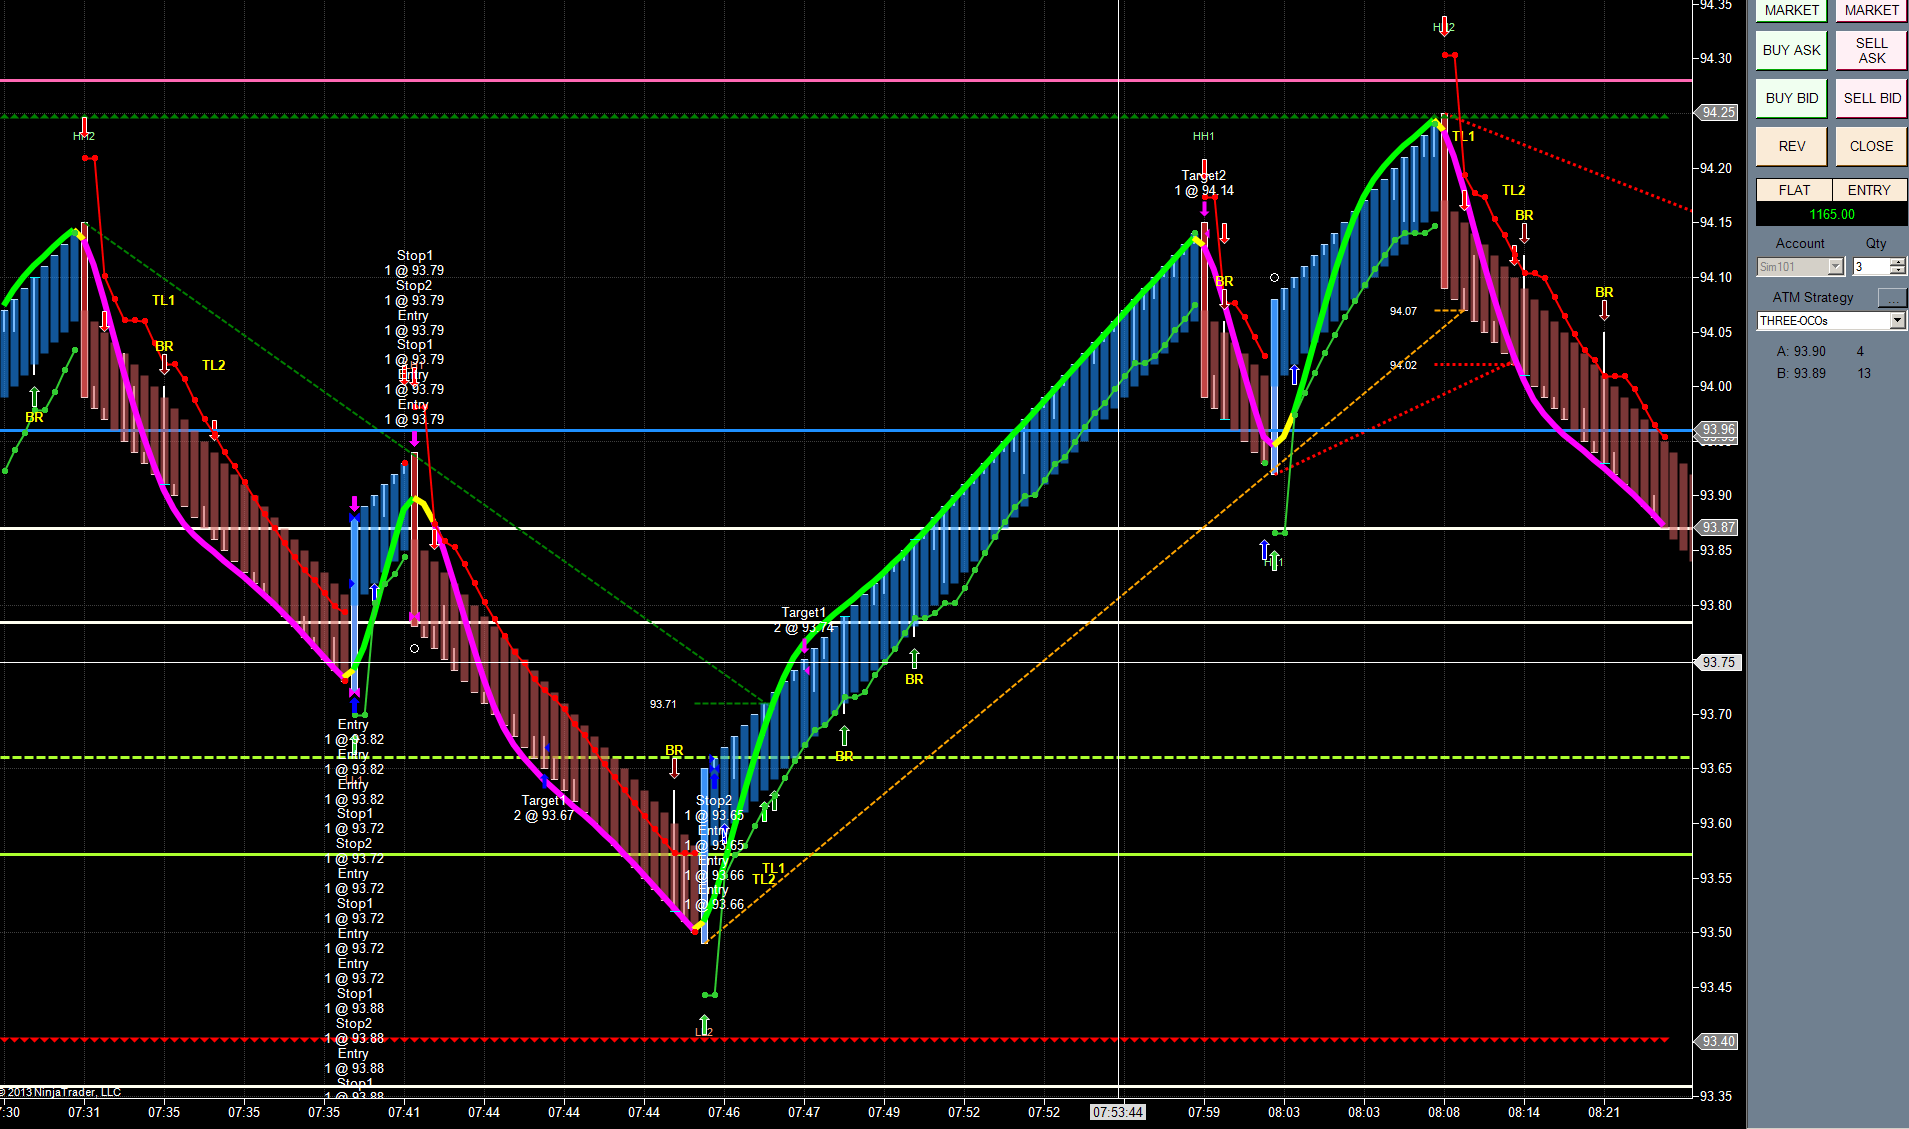Click the 93.87 price marker on axis
1909x1129 pixels.
pos(1718,527)
